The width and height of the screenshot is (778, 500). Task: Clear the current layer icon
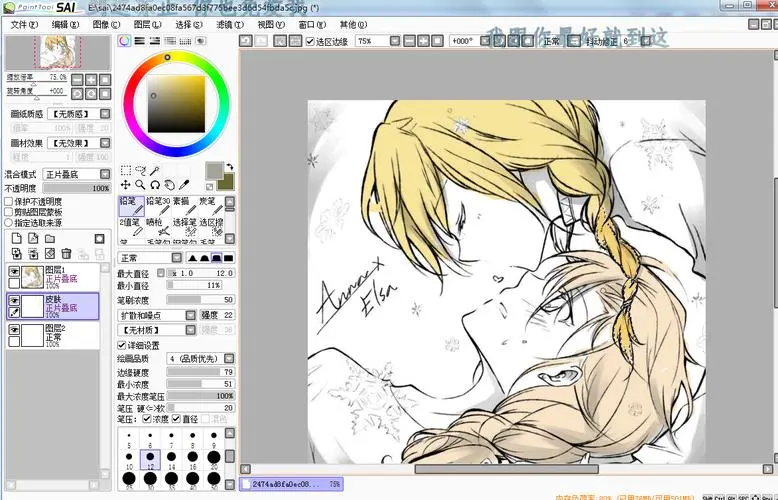pyautogui.click(x=50, y=254)
